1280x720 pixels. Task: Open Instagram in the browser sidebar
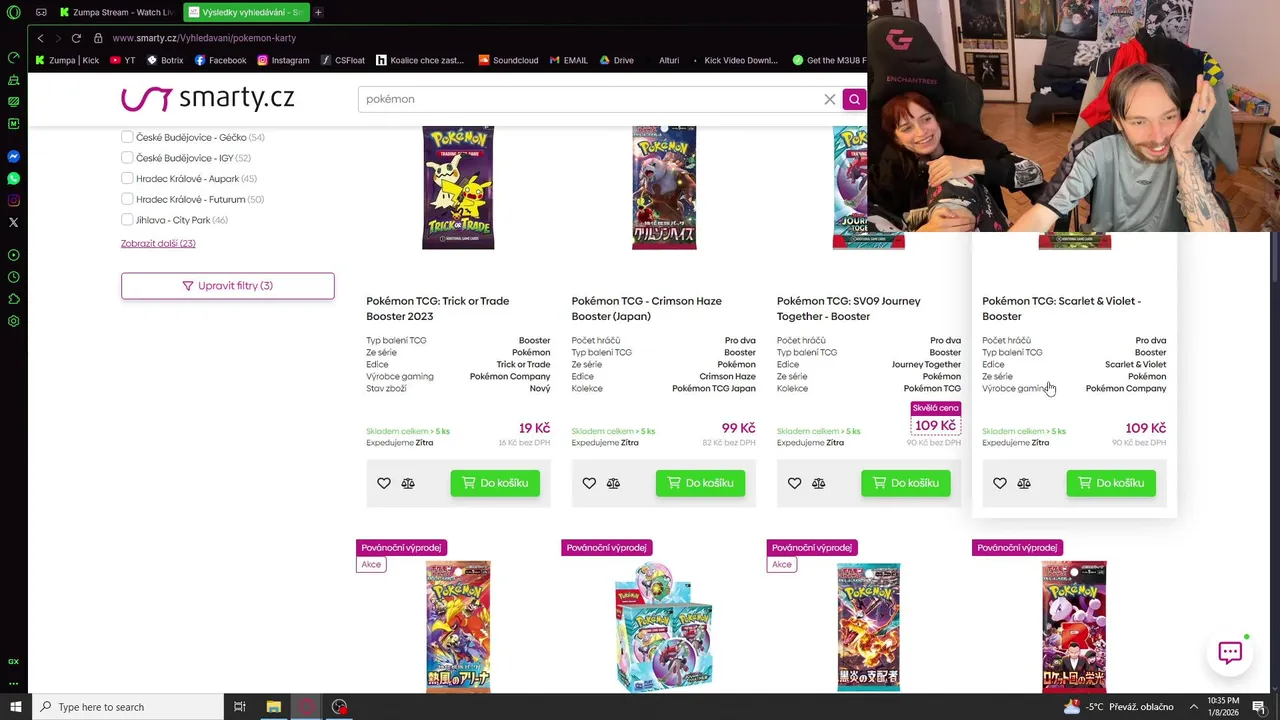tap(13, 200)
